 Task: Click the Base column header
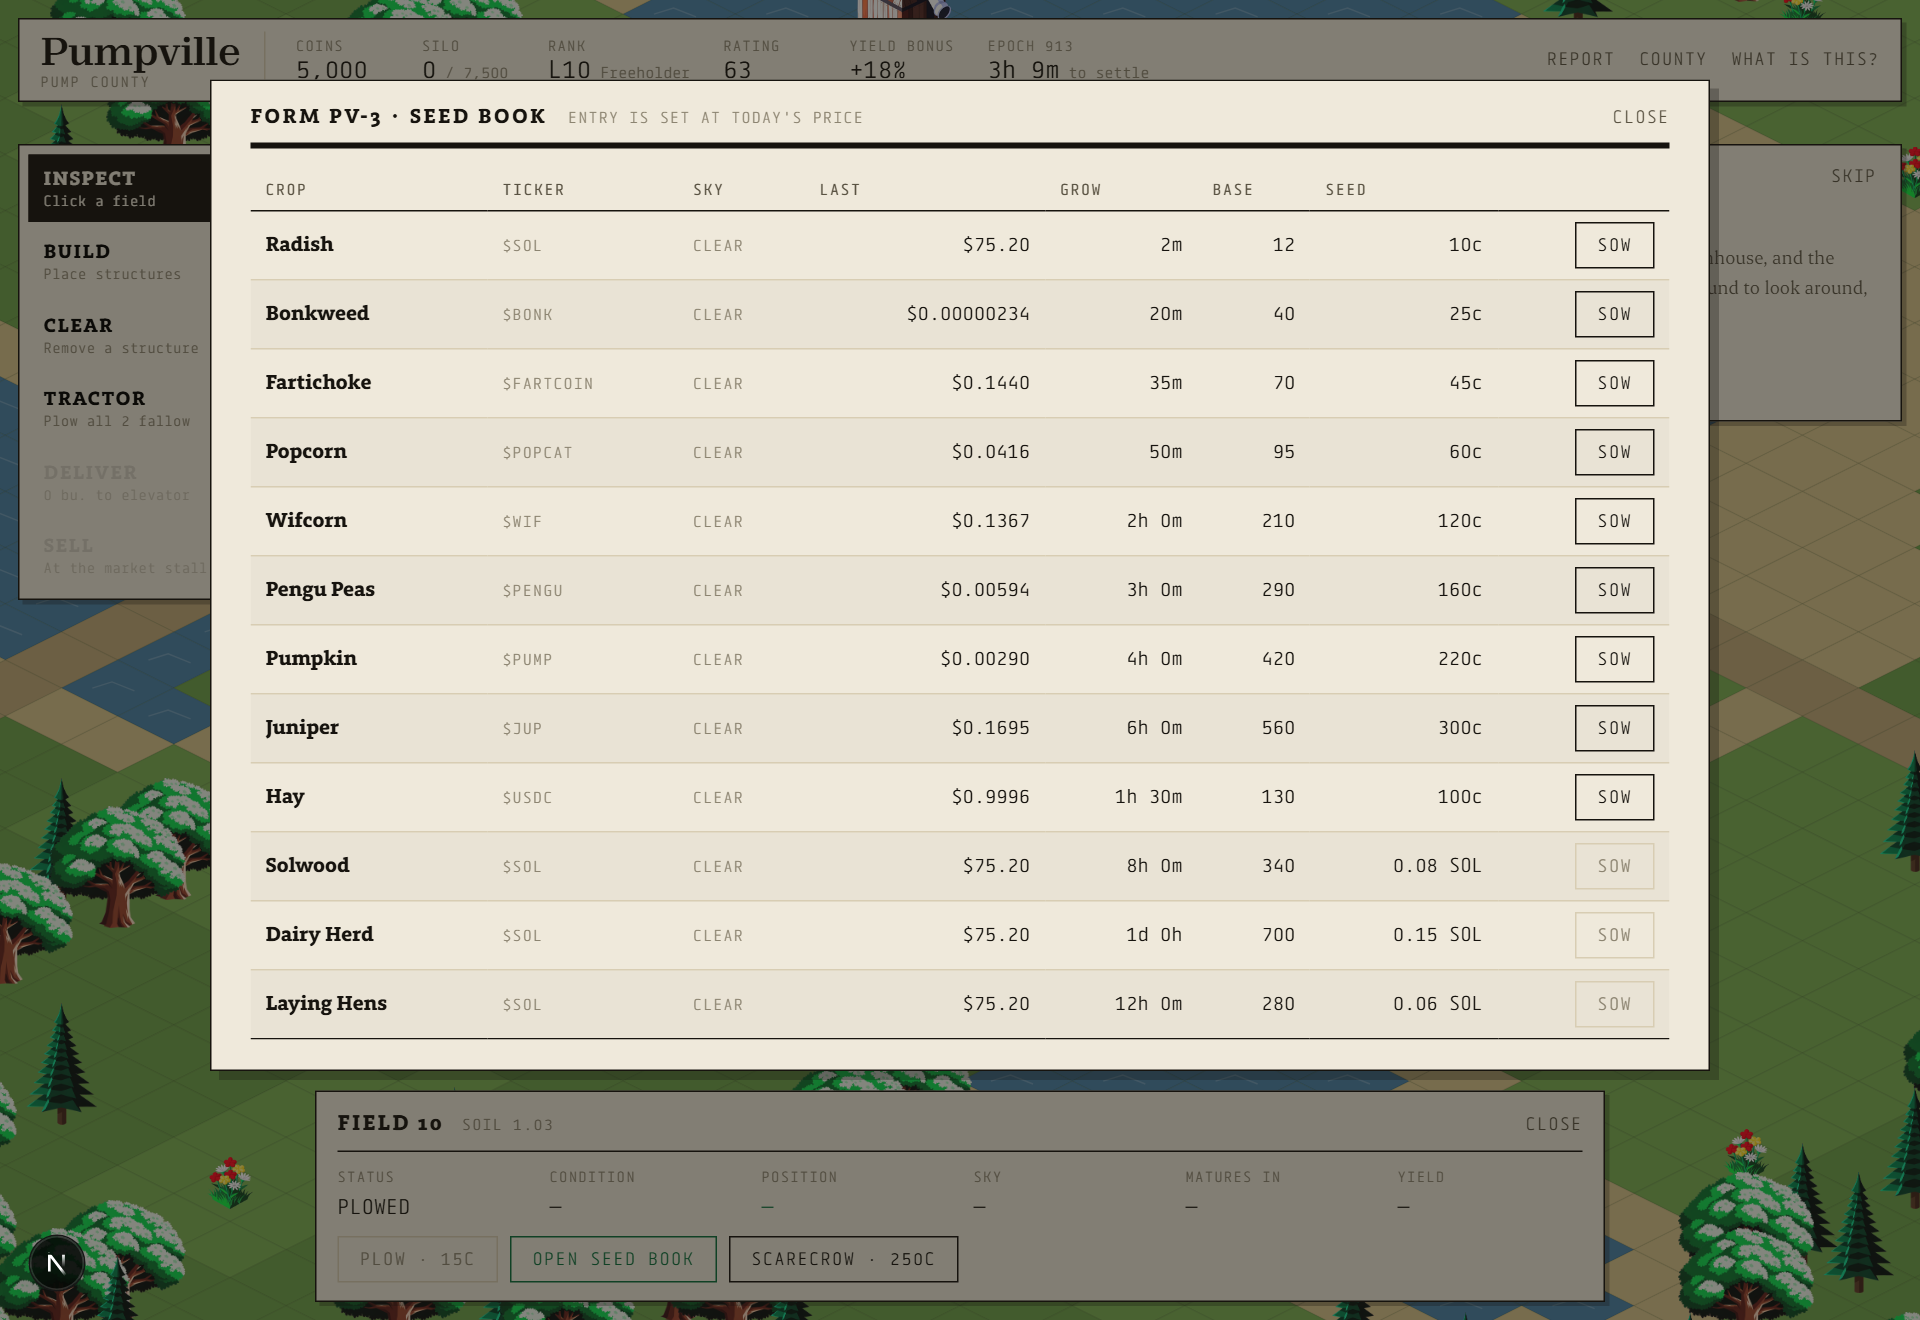pos(1232,190)
